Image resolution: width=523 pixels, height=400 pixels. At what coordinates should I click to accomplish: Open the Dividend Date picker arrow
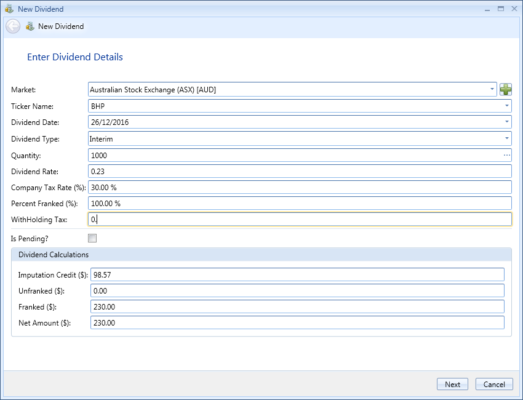coord(507,122)
